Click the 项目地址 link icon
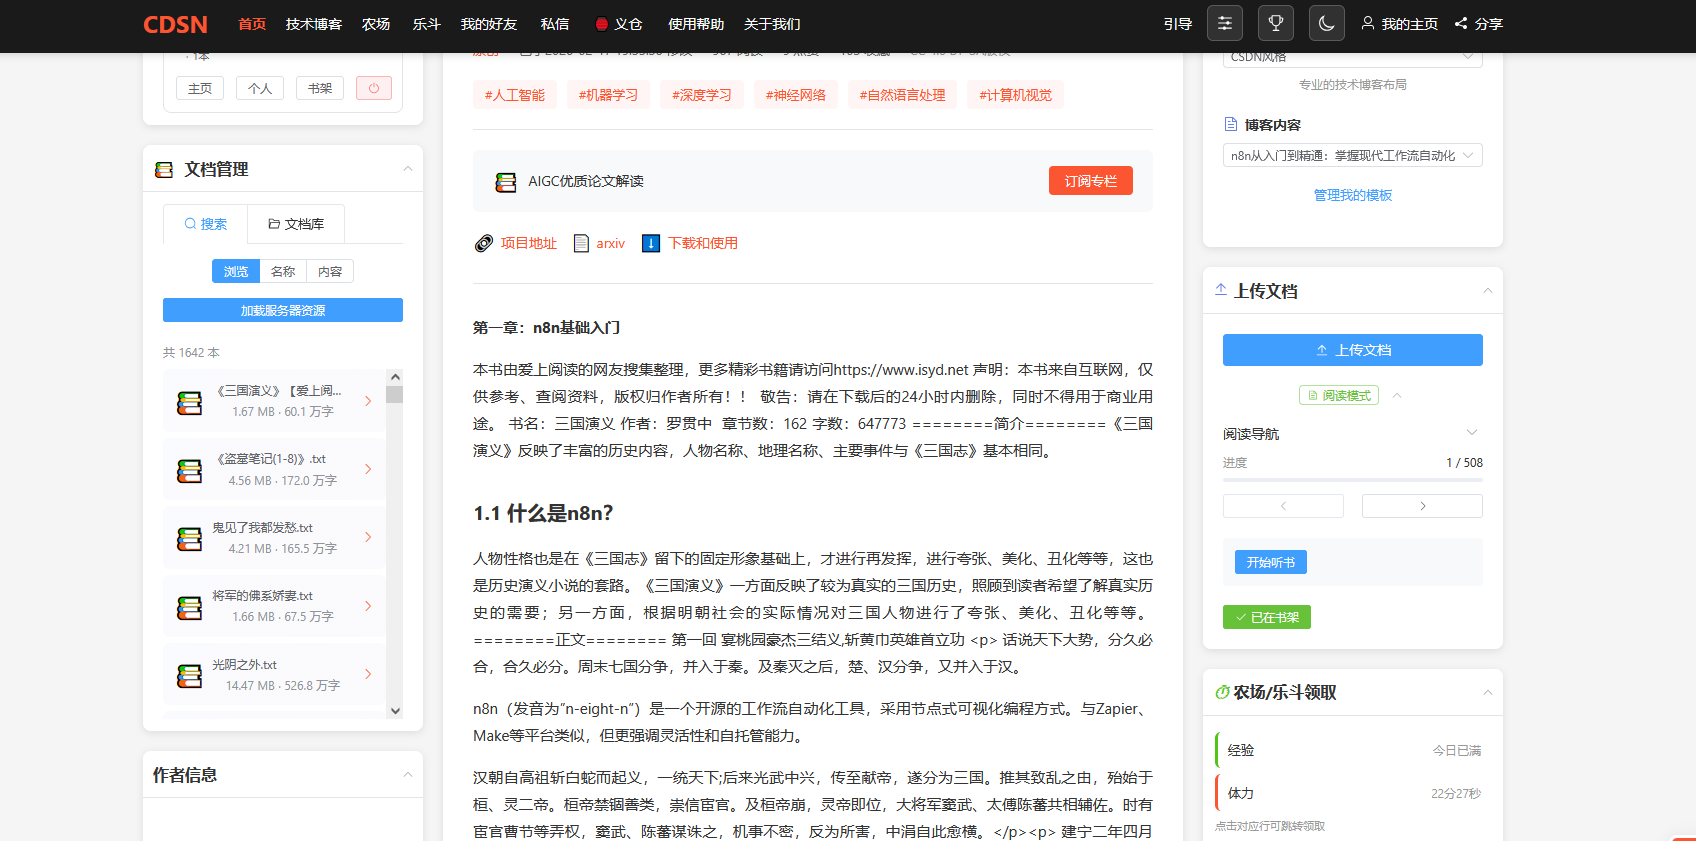Screen dimensions: 1696x841 tap(484, 243)
